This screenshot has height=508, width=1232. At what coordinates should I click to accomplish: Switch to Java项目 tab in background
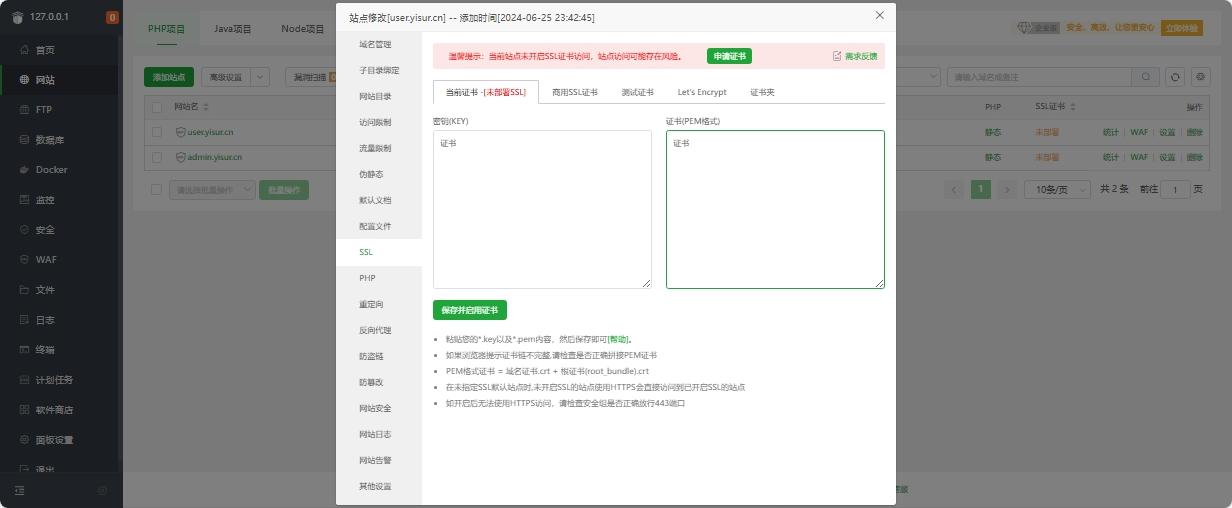pyautogui.click(x=233, y=29)
